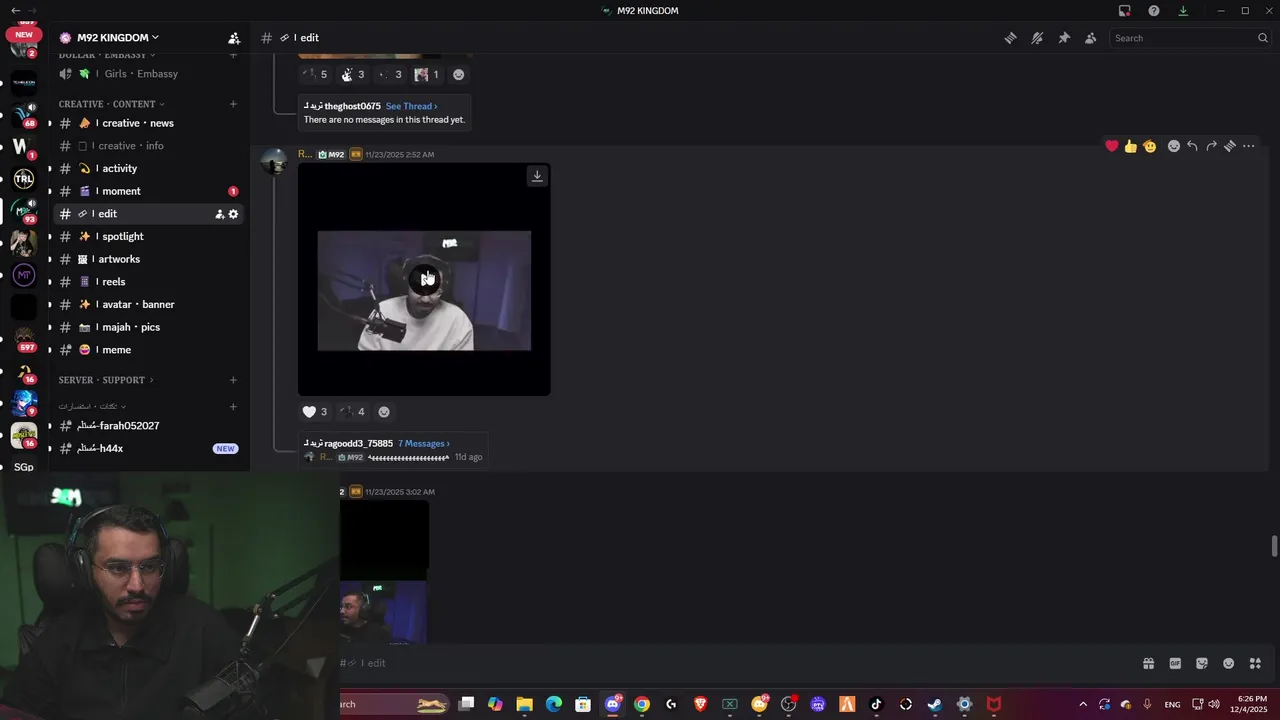
Task: React with saluting face quick reaction
Action: 1150,146
